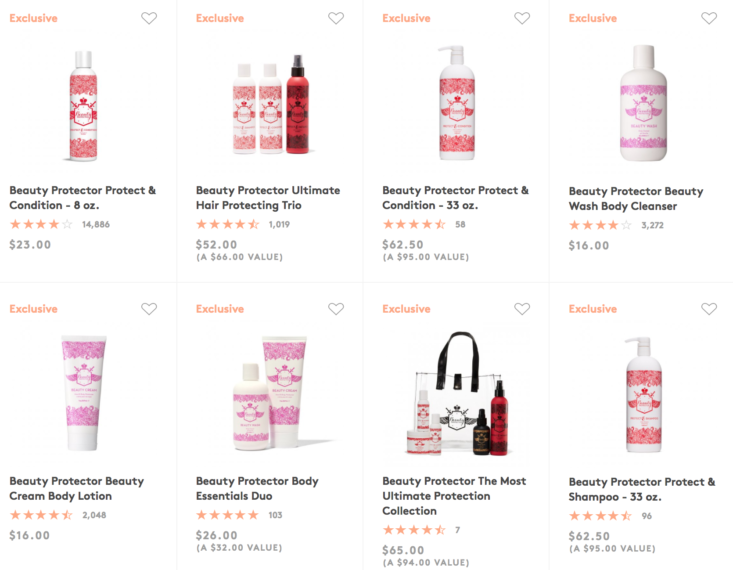Screen dimensions: 733x570
Task: Heart the Body Essentials Duo product
Action: [x=336, y=309]
